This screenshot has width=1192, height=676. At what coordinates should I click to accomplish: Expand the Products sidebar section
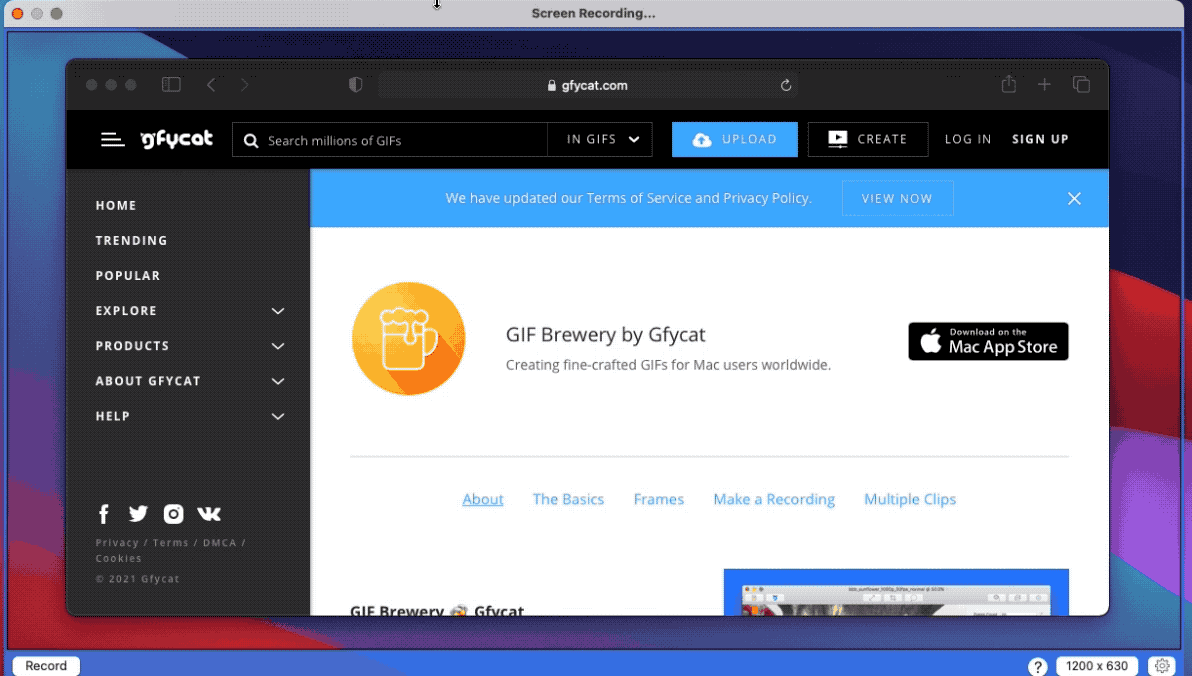tap(278, 346)
